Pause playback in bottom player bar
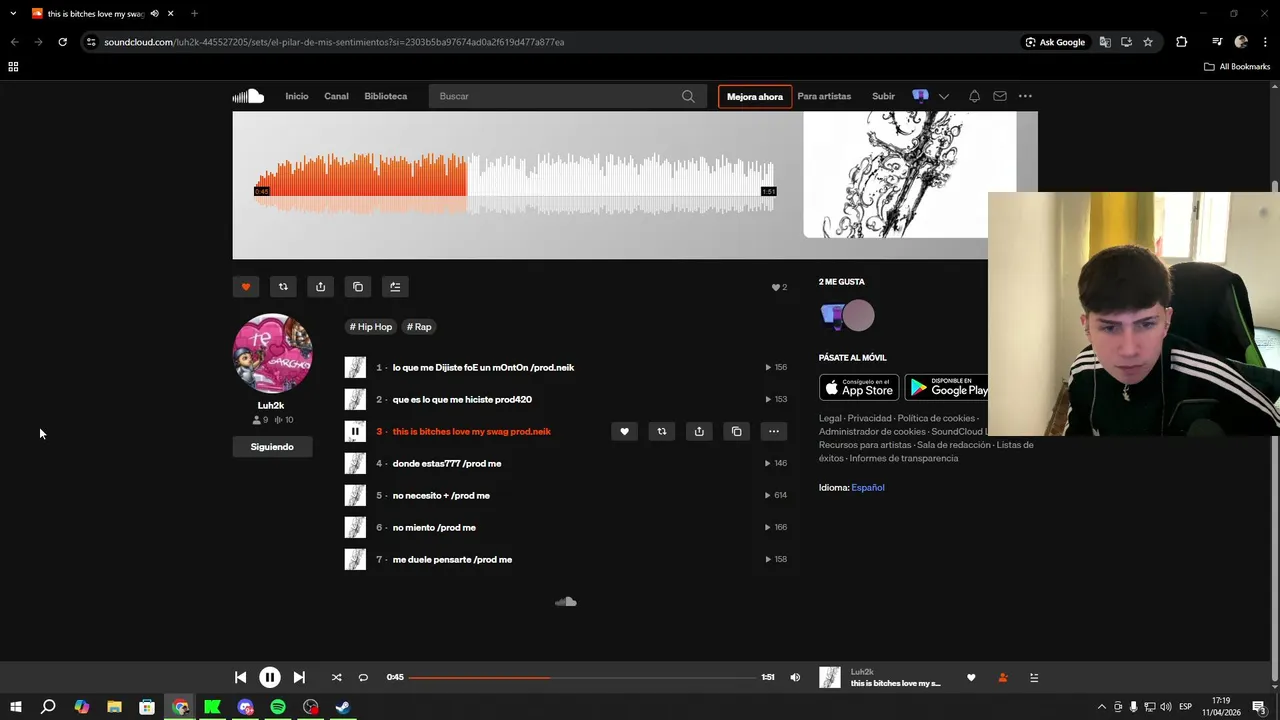This screenshot has width=1280, height=720. (x=270, y=677)
